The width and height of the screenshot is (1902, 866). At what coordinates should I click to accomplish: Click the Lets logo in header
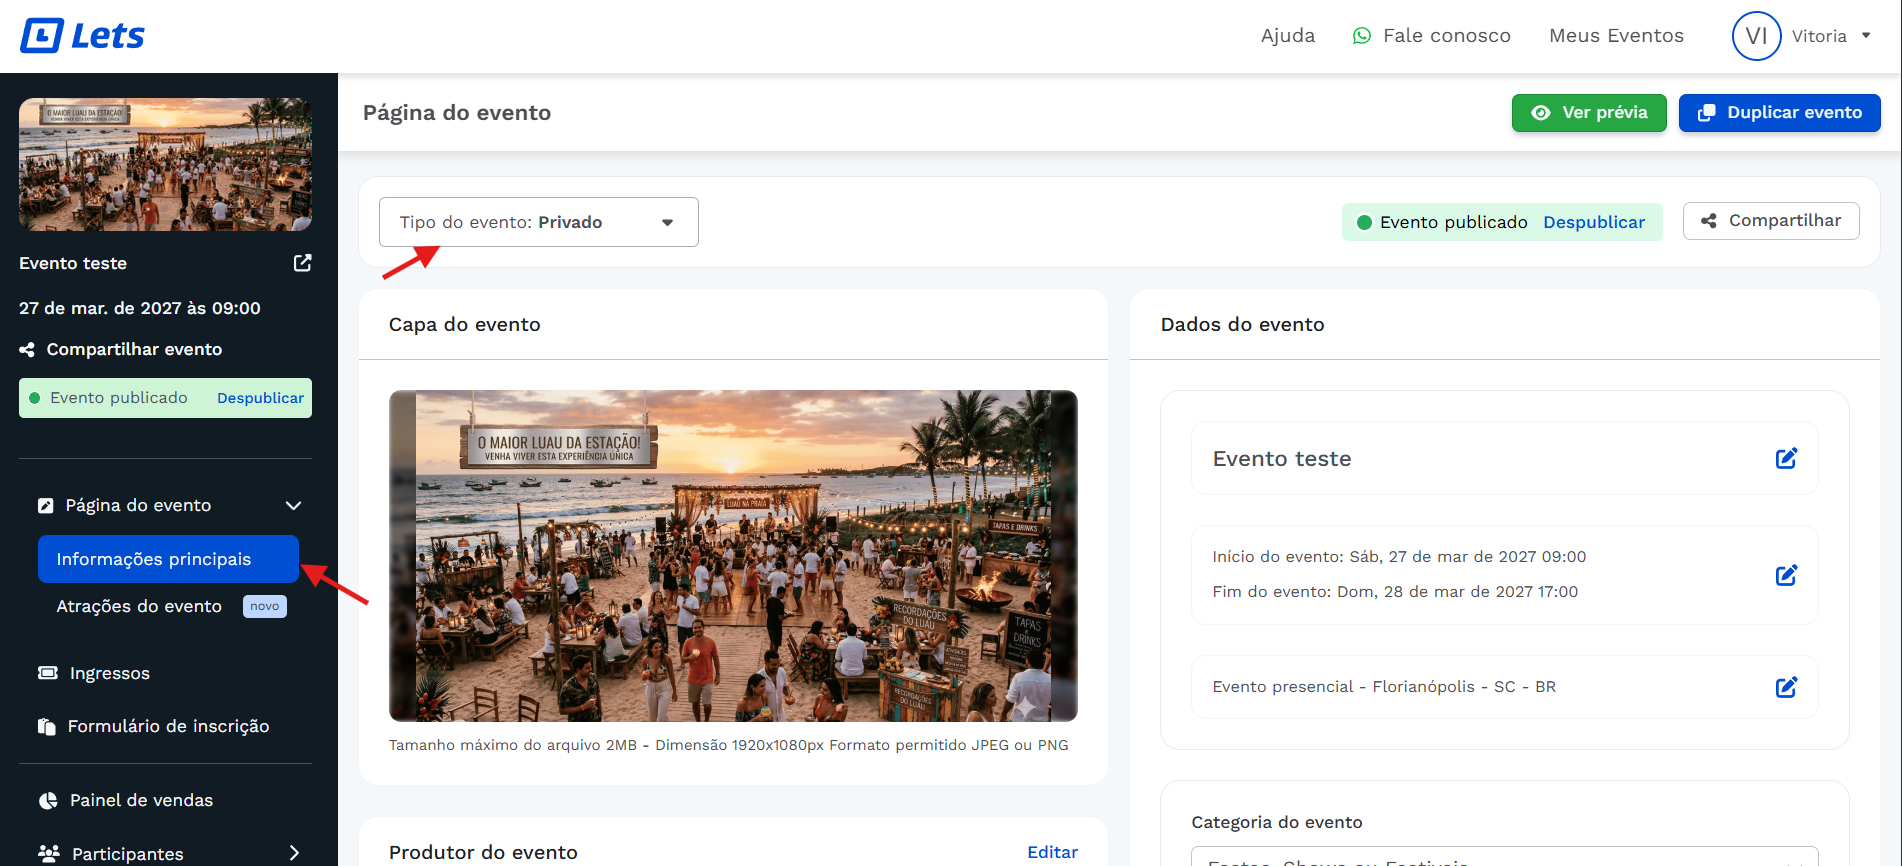click(x=82, y=36)
